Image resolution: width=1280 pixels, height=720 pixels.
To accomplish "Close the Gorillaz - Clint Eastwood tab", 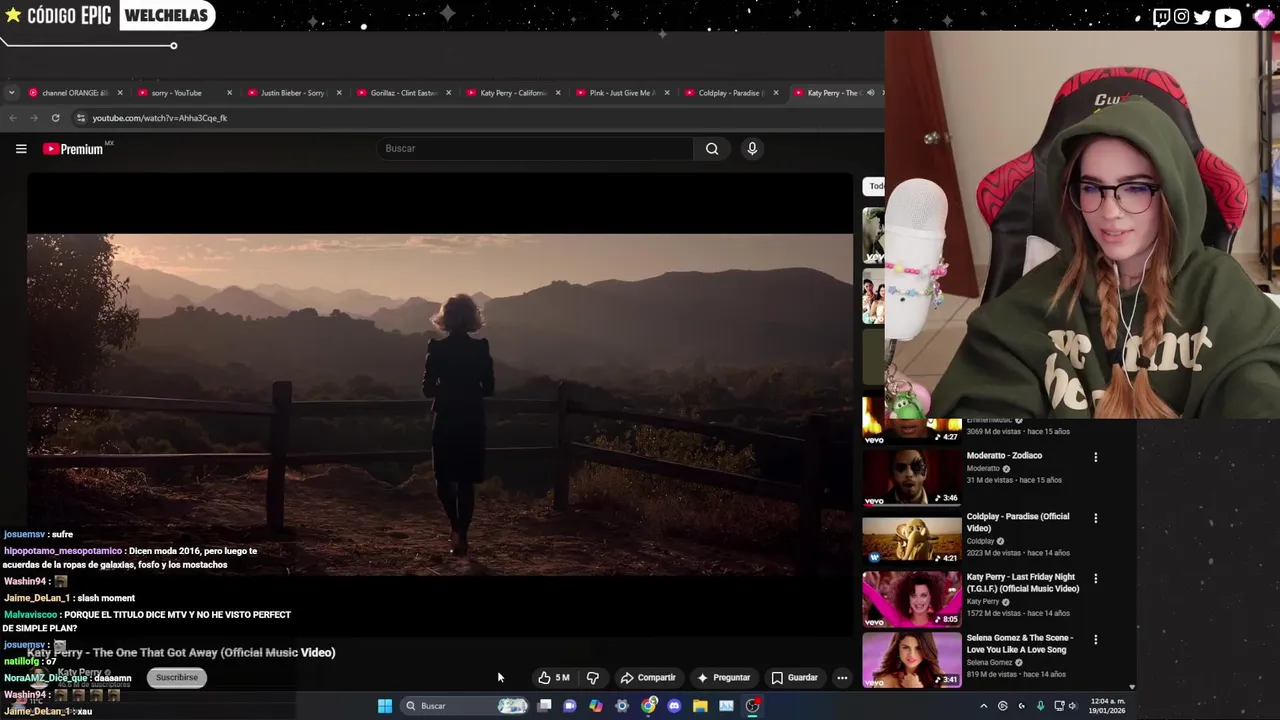I will point(448,93).
